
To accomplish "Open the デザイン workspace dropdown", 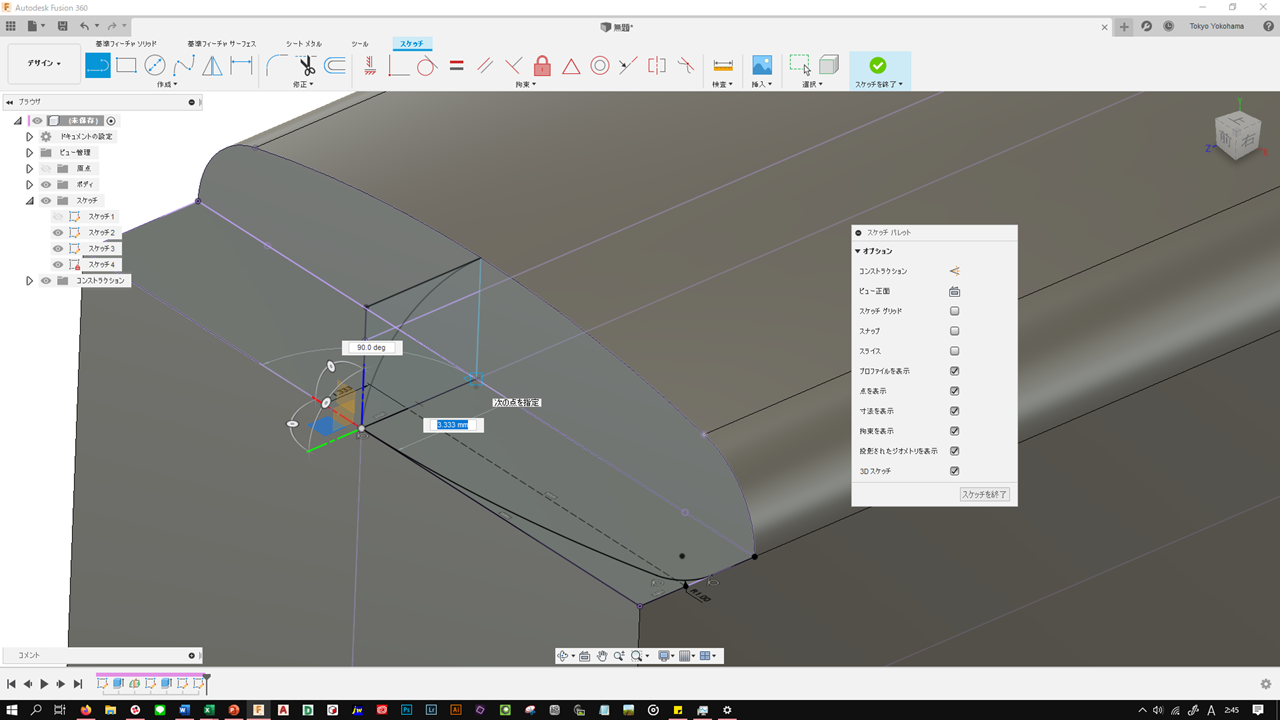I will click(45, 64).
